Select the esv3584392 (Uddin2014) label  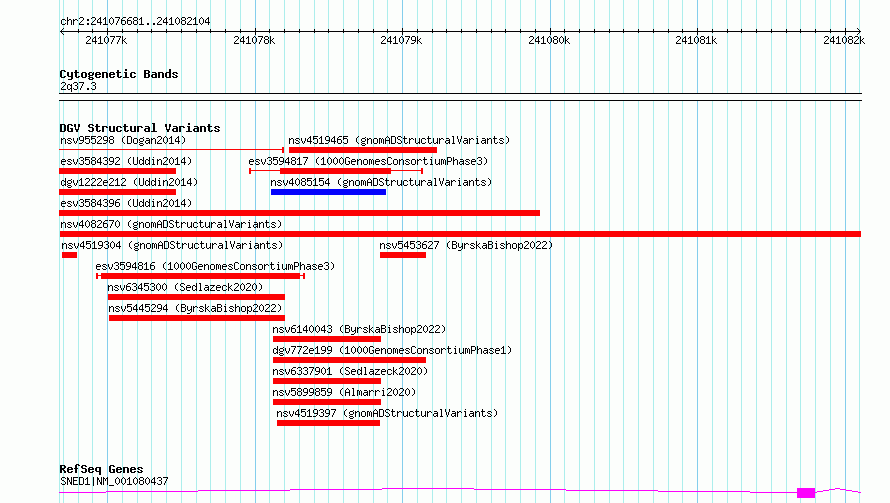(x=126, y=161)
